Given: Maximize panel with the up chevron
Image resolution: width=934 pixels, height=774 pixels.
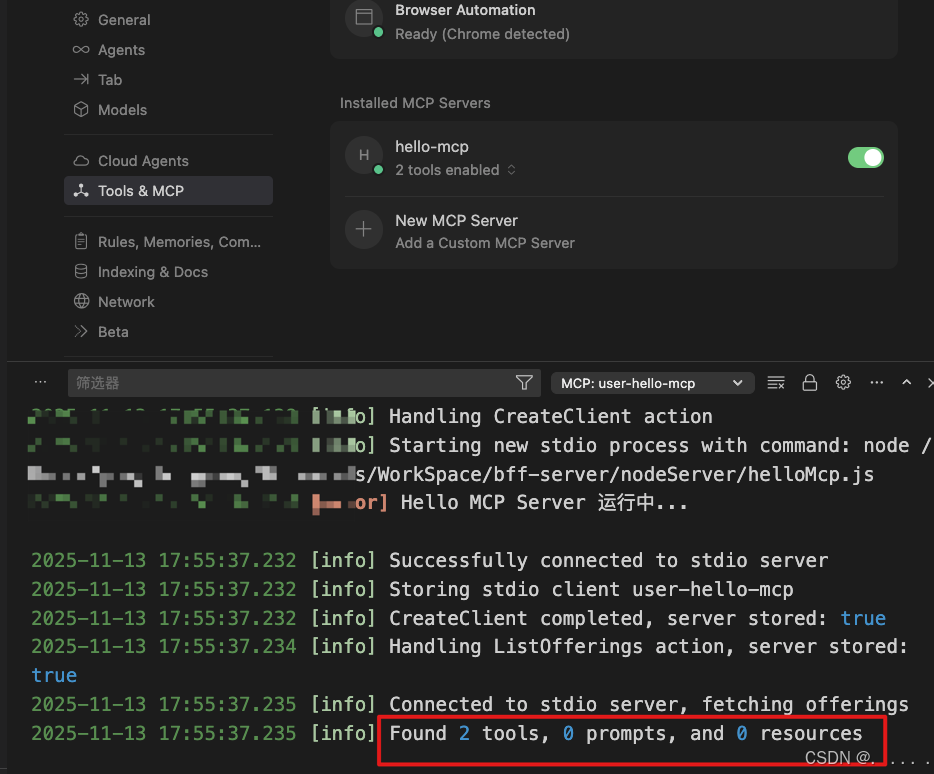Looking at the screenshot, I should point(907,383).
